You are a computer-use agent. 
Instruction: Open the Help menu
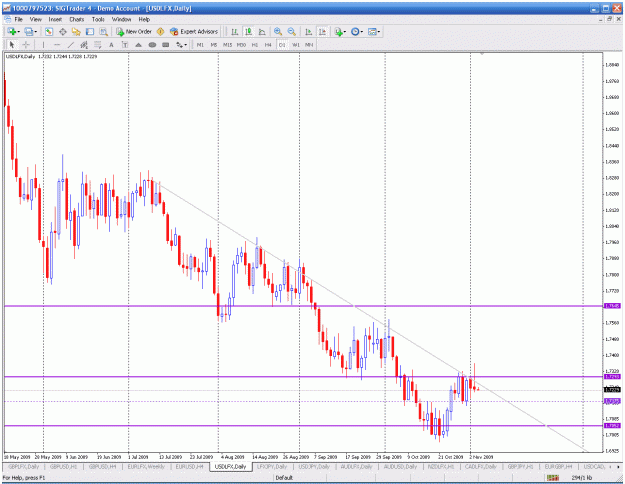[144, 19]
